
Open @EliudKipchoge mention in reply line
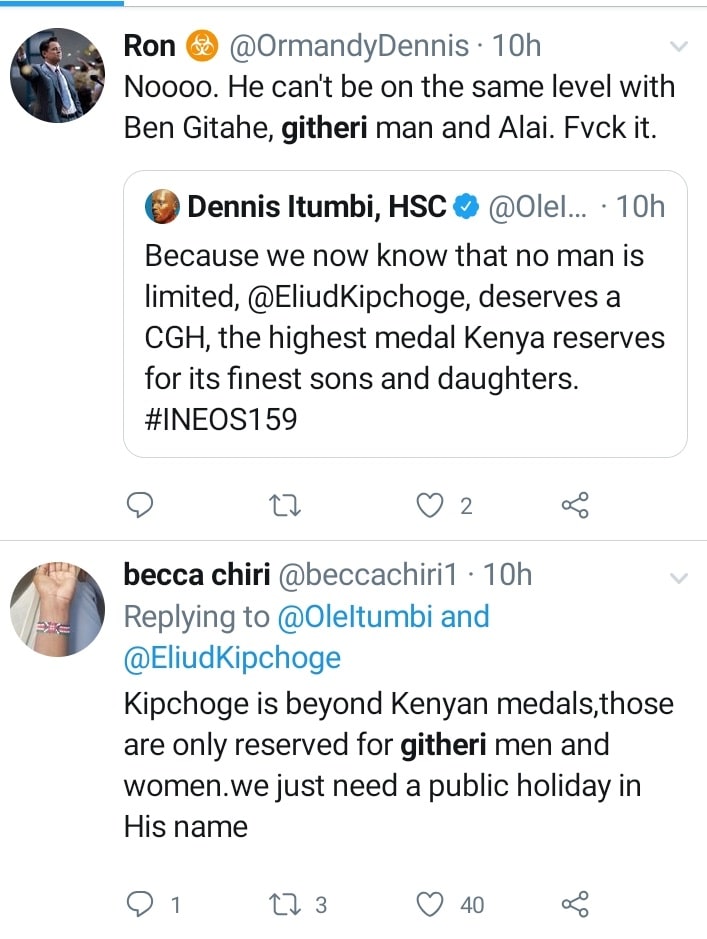[232, 658]
